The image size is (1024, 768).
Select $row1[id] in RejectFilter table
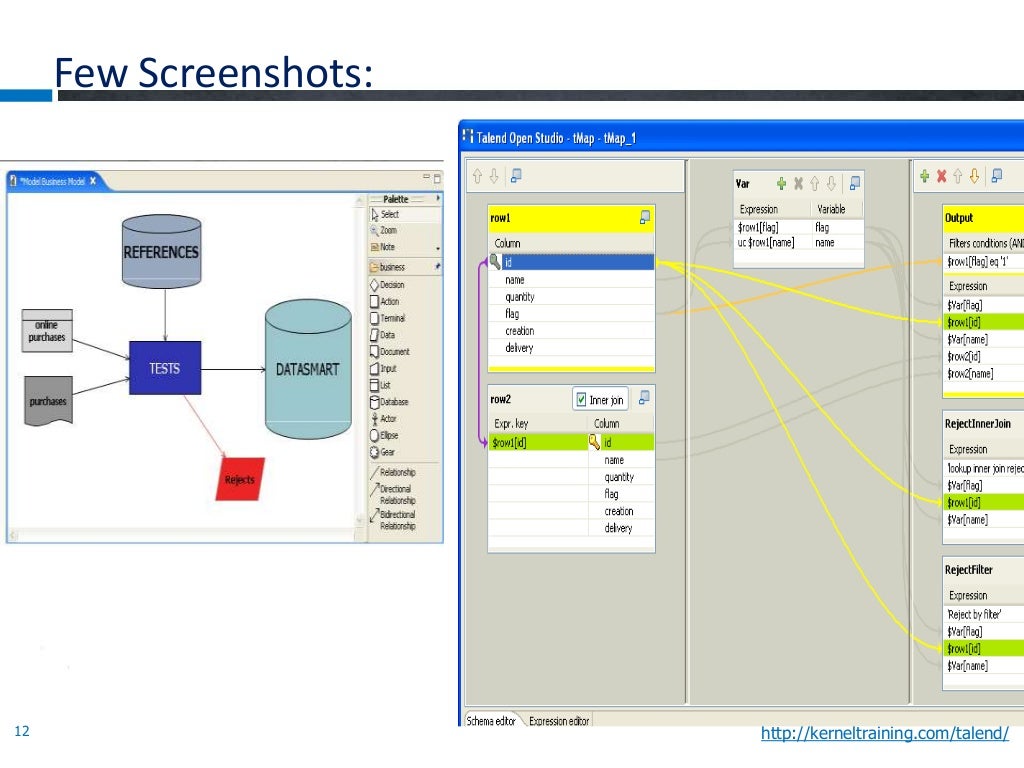[x=984, y=648]
